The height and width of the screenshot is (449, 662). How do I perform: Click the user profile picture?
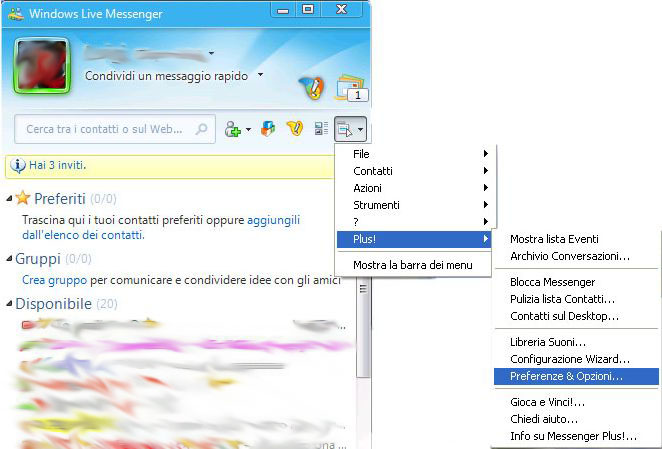(42, 65)
